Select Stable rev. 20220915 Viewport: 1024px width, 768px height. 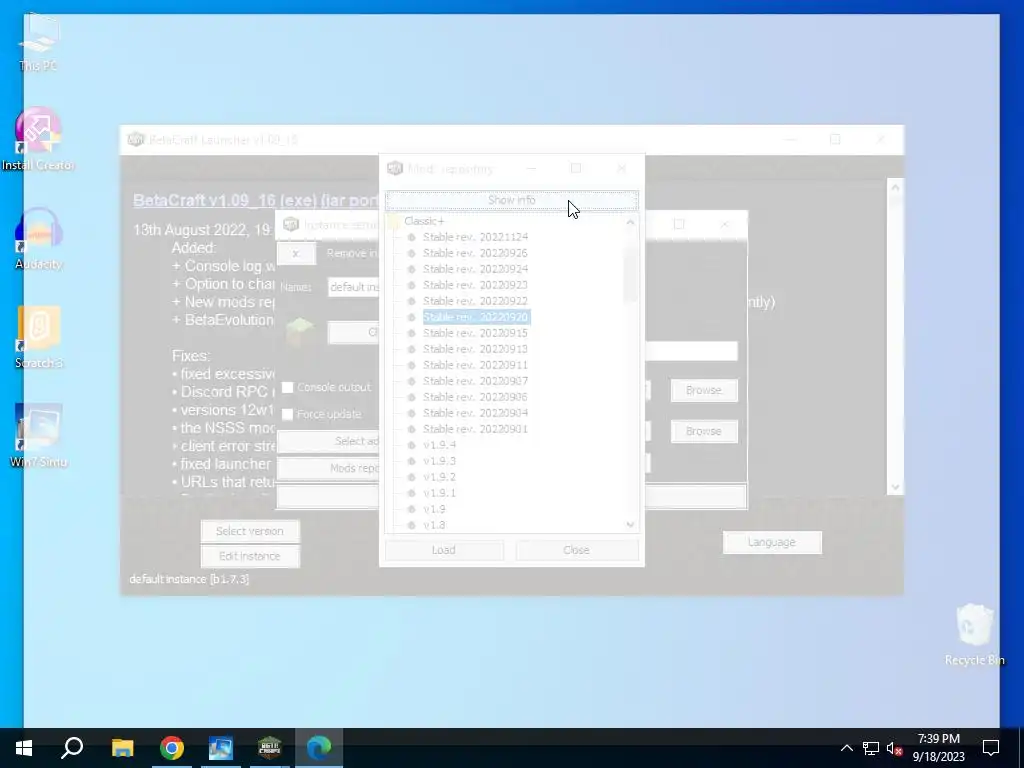(475, 333)
